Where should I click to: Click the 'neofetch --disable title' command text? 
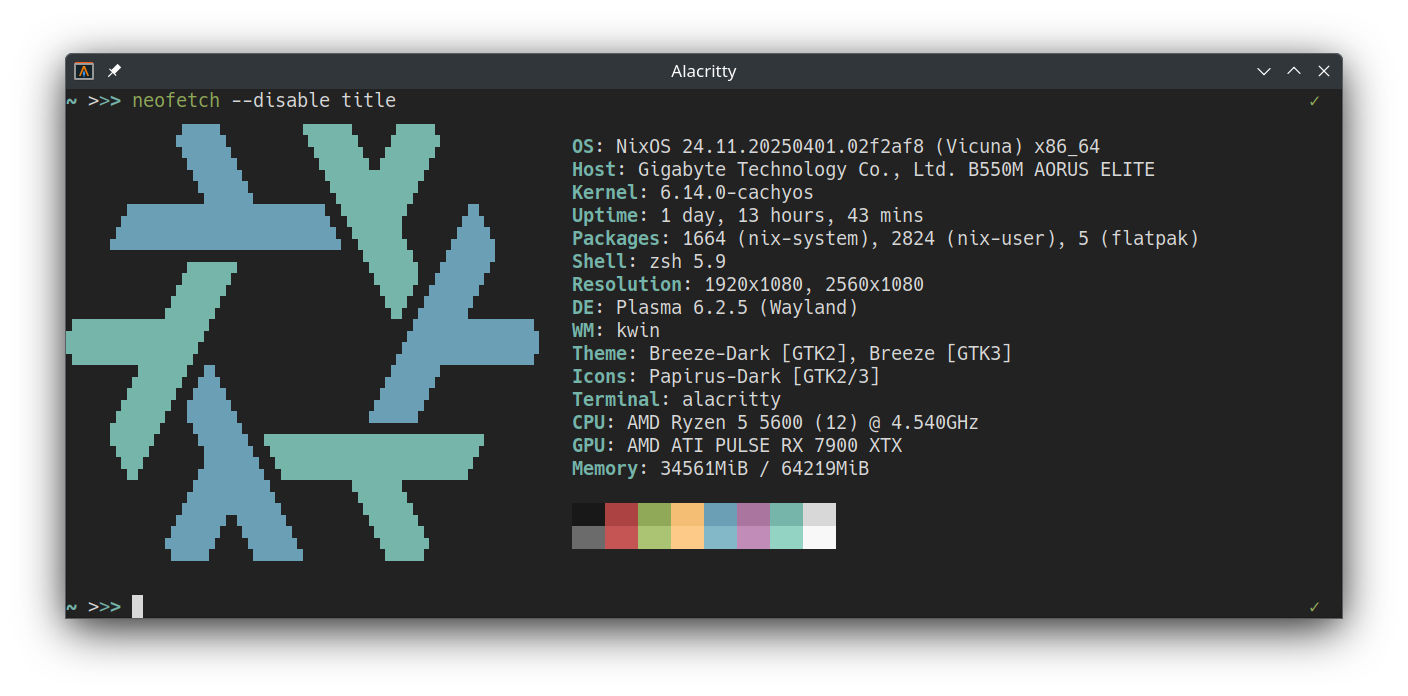(x=264, y=100)
